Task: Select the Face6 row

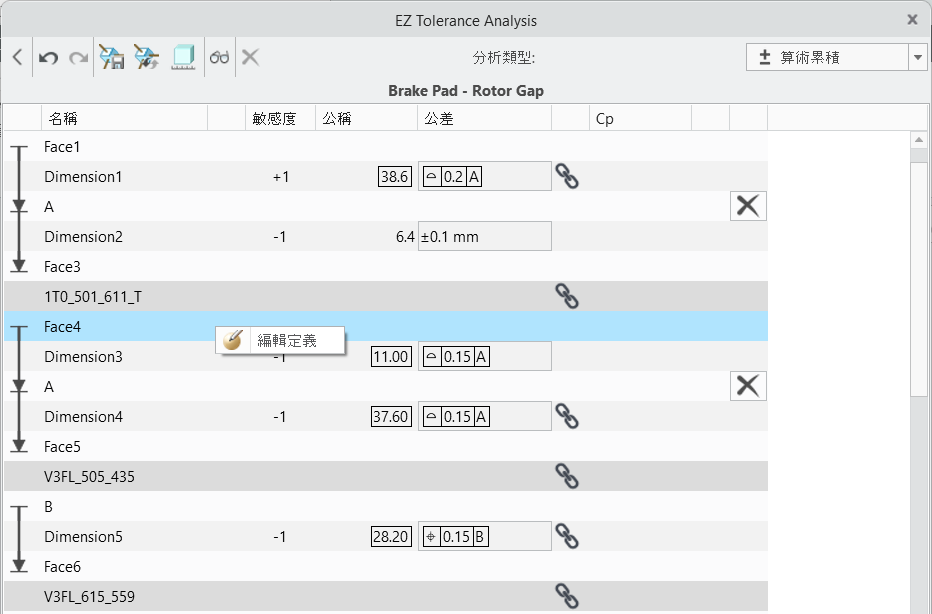Action: [386, 567]
